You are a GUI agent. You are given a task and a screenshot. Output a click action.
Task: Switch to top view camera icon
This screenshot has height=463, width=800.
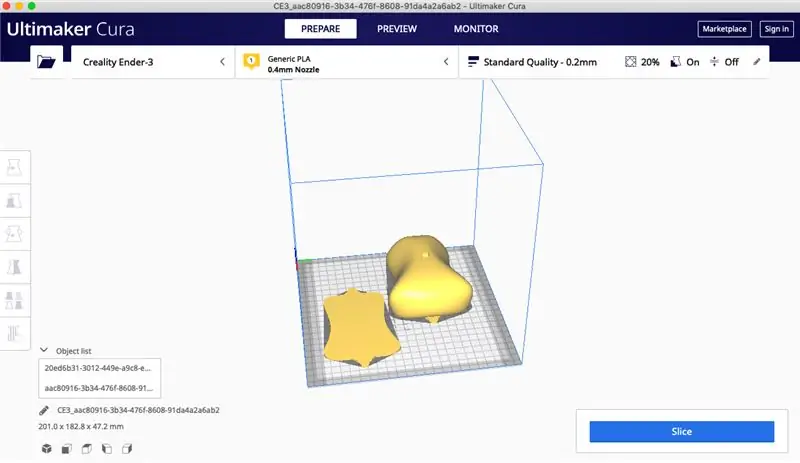[87, 449]
